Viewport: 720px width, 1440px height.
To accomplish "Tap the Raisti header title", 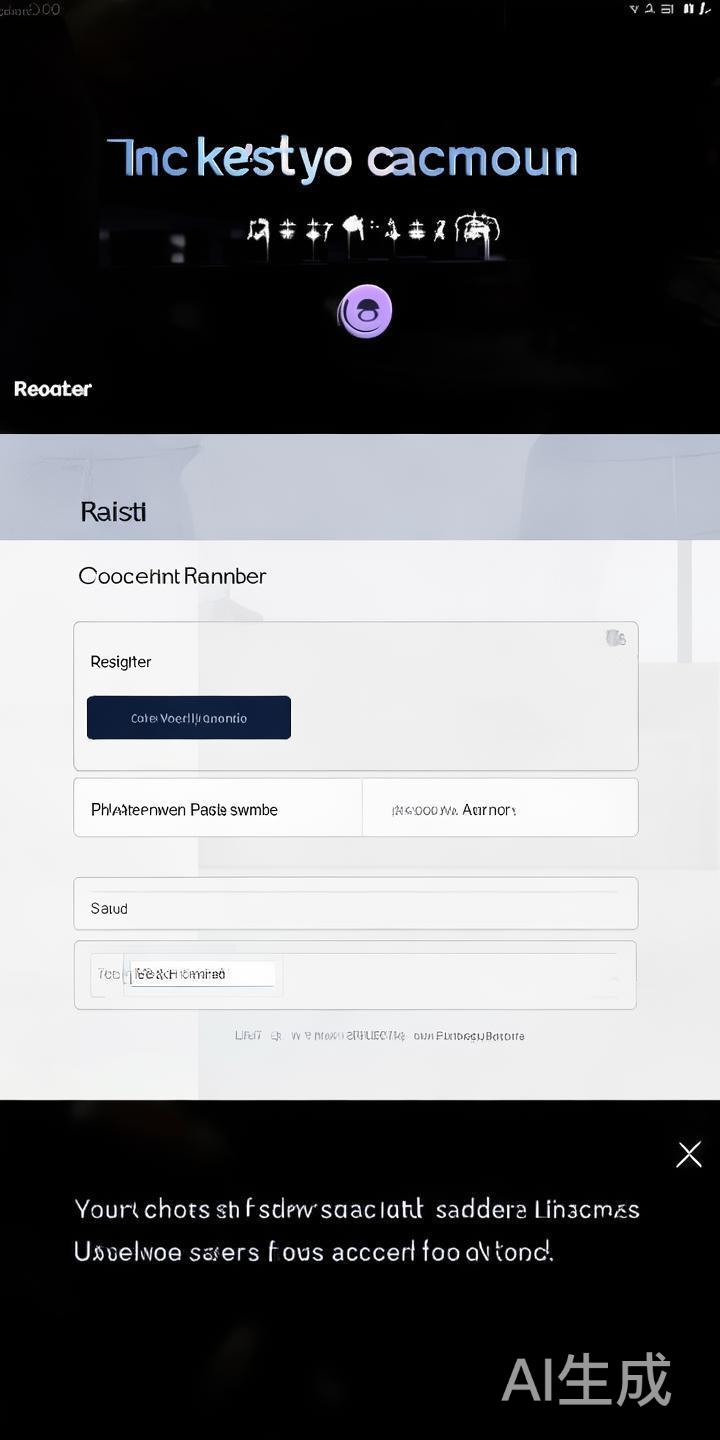I will click(113, 512).
